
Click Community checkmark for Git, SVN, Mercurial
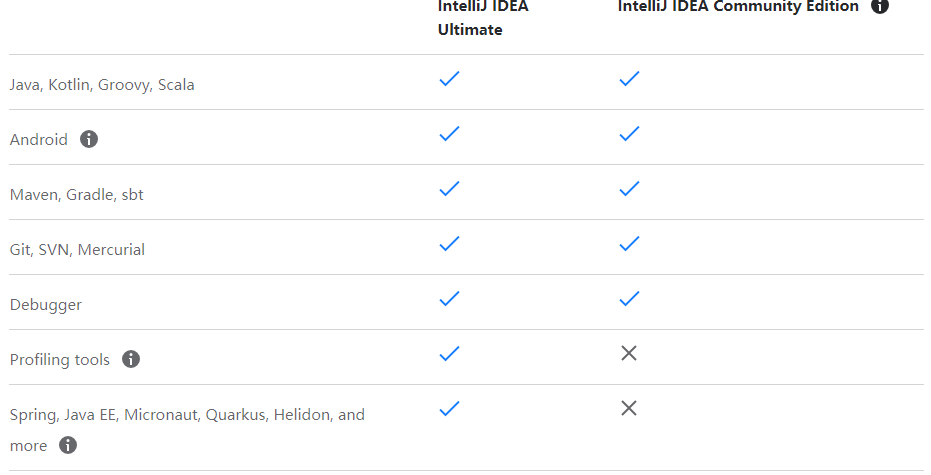[x=629, y=243]
